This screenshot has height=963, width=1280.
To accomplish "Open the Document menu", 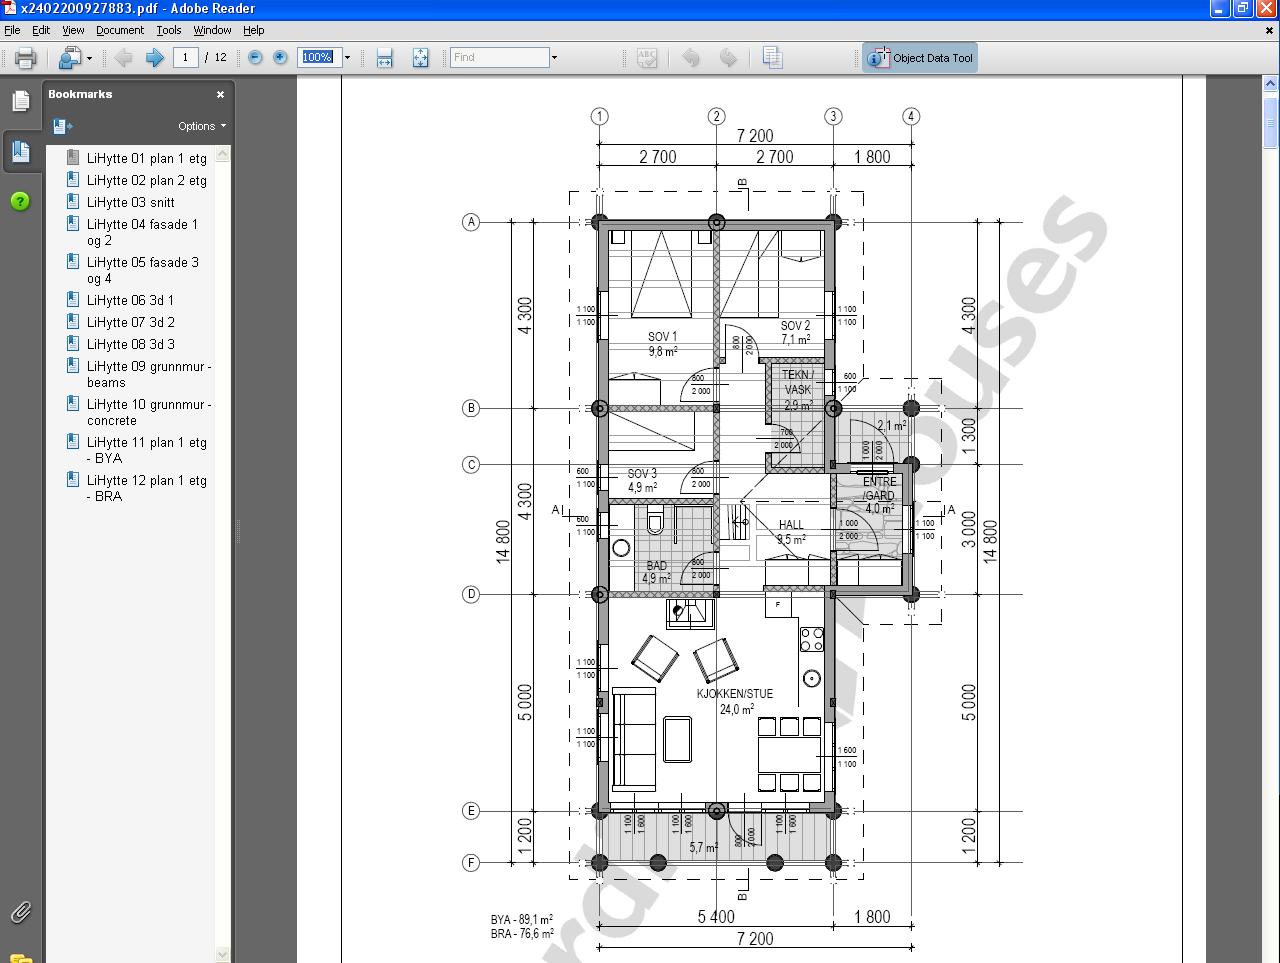I will click(120, 30).
